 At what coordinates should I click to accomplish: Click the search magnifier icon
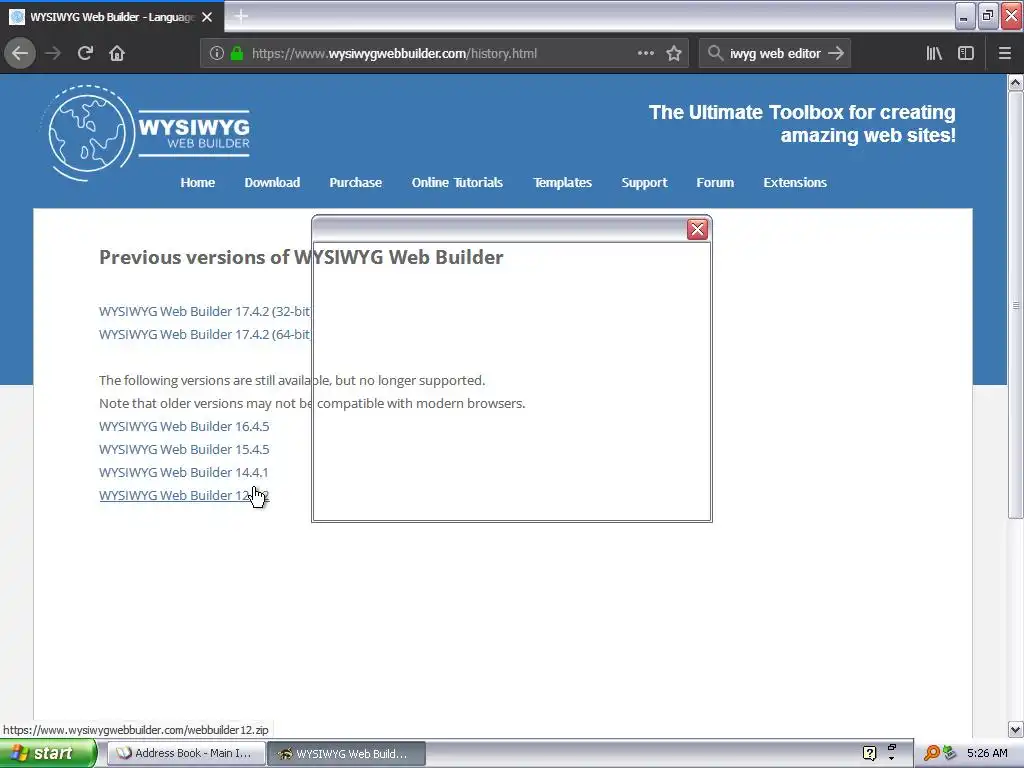715,54
